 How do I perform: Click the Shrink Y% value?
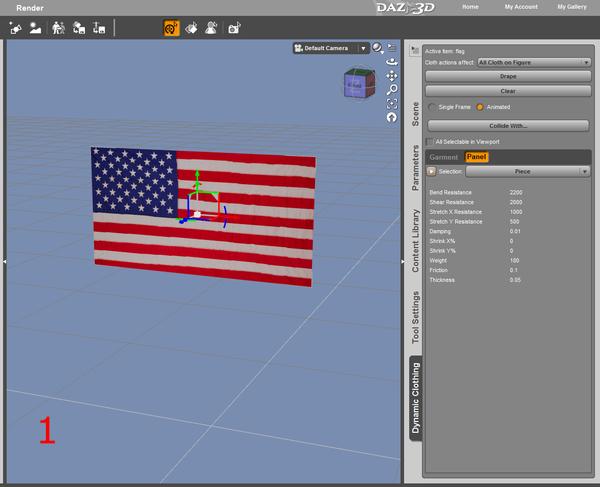(x=511, y=251)
